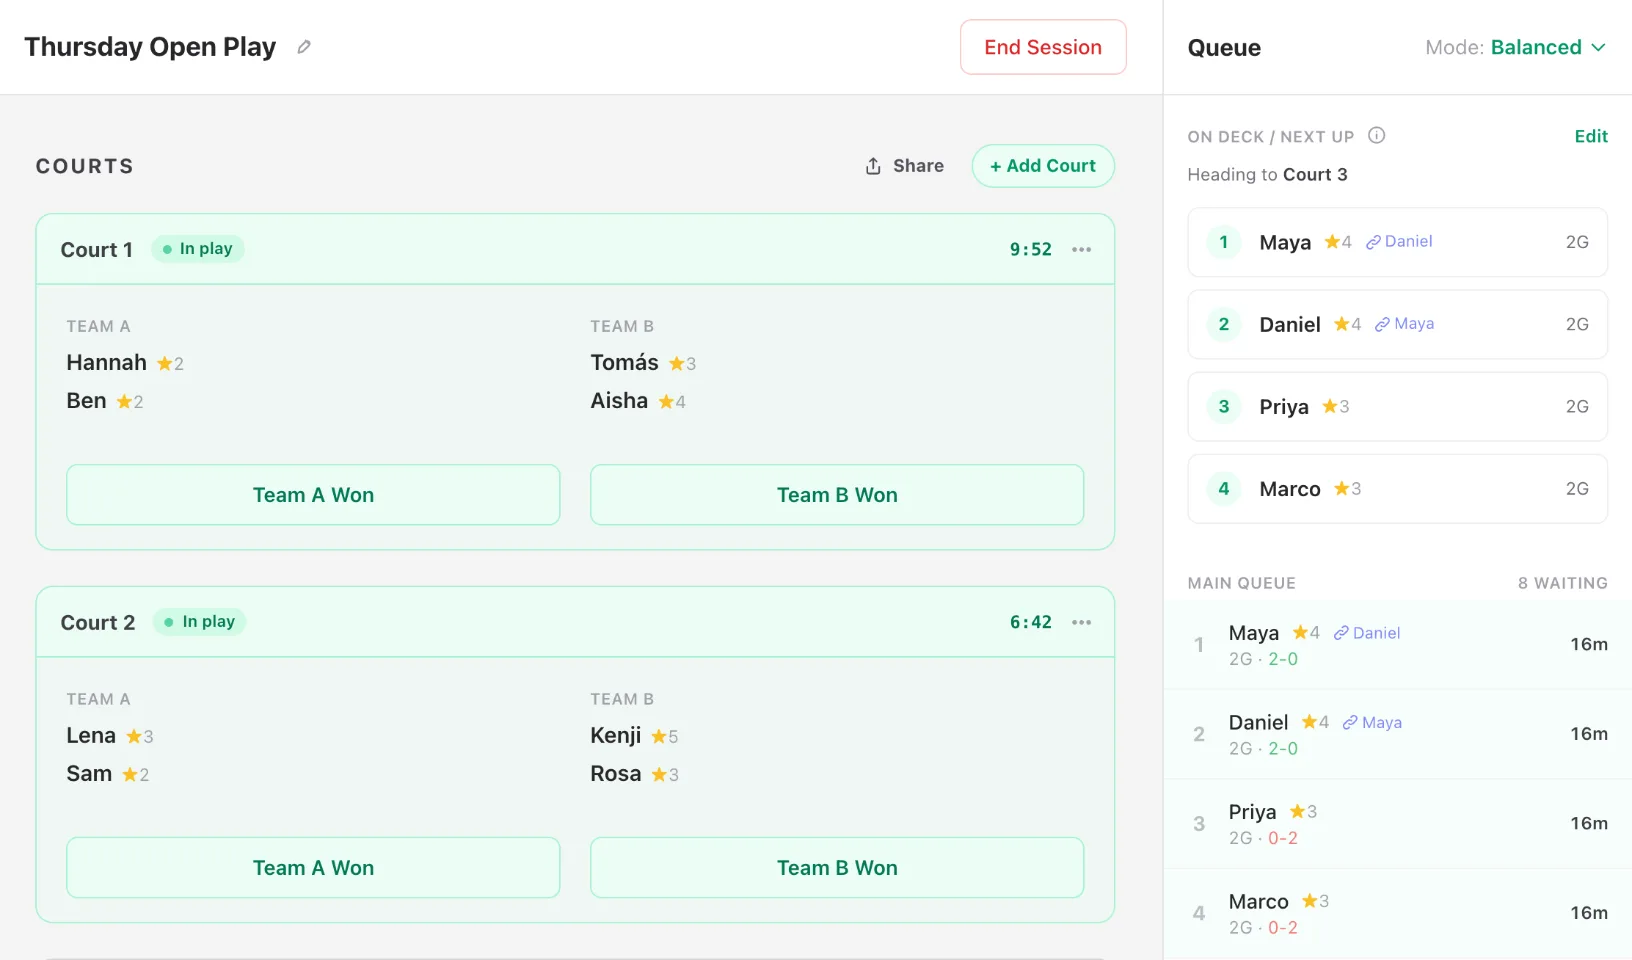1632x960 pixels.
Task: Click the On Deck info icon
Action: point(1376,136)
